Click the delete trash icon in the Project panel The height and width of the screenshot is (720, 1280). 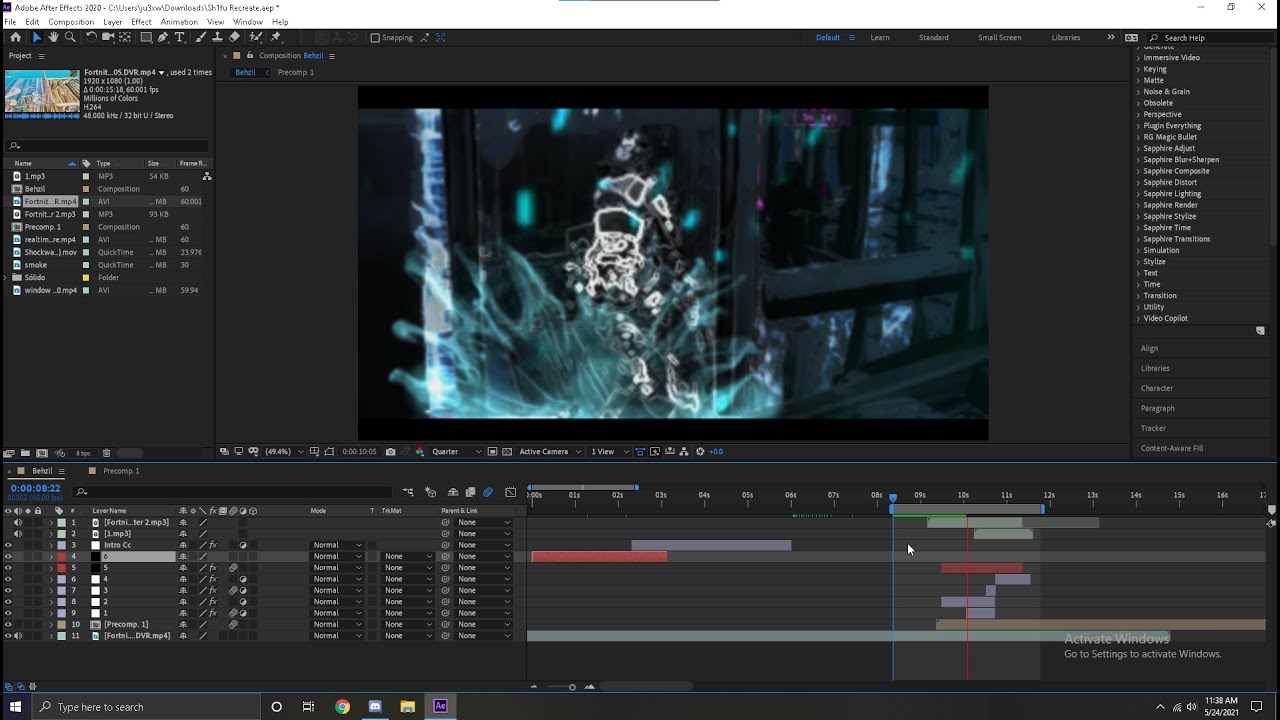[107, 453]
